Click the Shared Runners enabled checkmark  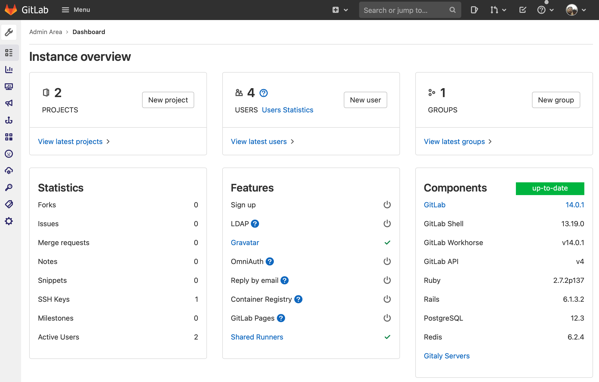(387, 337)
